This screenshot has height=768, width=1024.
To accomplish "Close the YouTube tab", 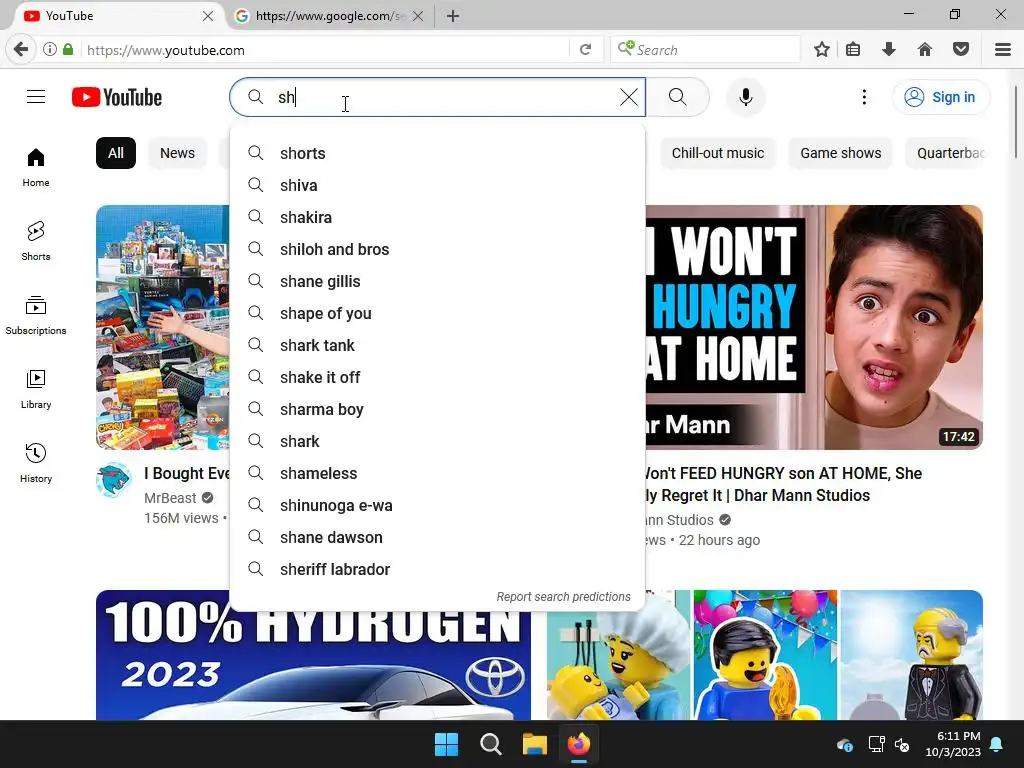I will 208,16.
